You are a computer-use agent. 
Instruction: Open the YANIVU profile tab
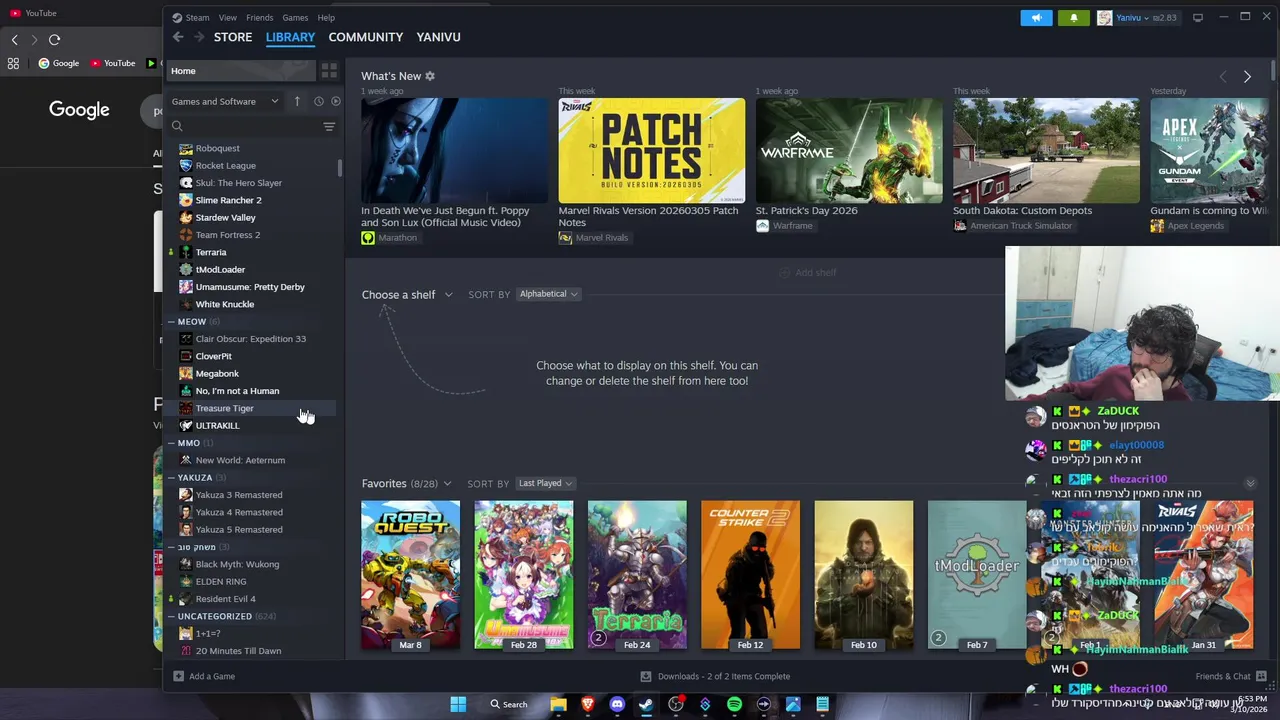click(438, 37)
